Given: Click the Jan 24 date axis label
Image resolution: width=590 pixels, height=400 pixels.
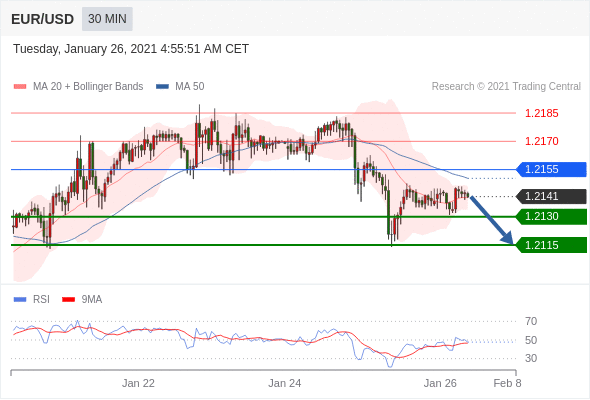Looking at the screenshot, I should coord(284,383).
